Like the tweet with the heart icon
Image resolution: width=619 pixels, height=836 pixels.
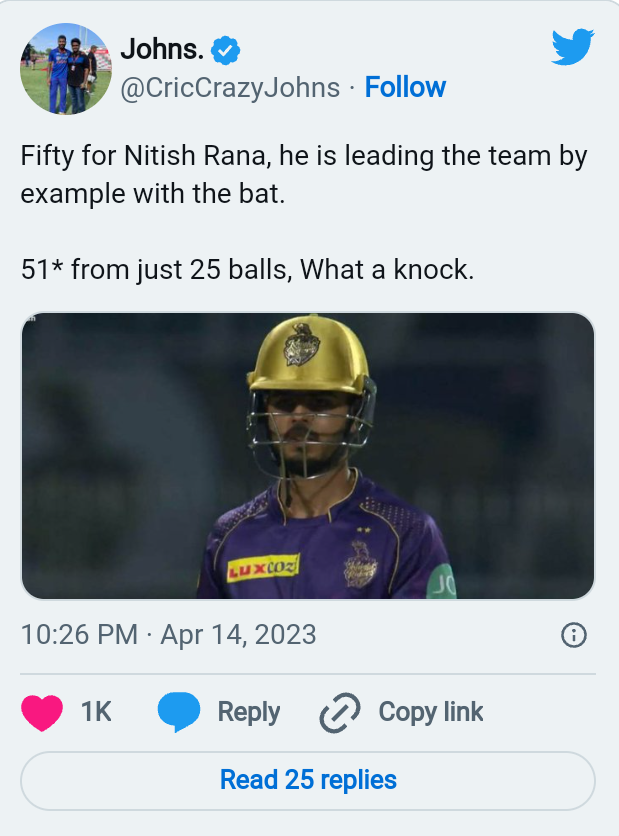coord(42,712)
